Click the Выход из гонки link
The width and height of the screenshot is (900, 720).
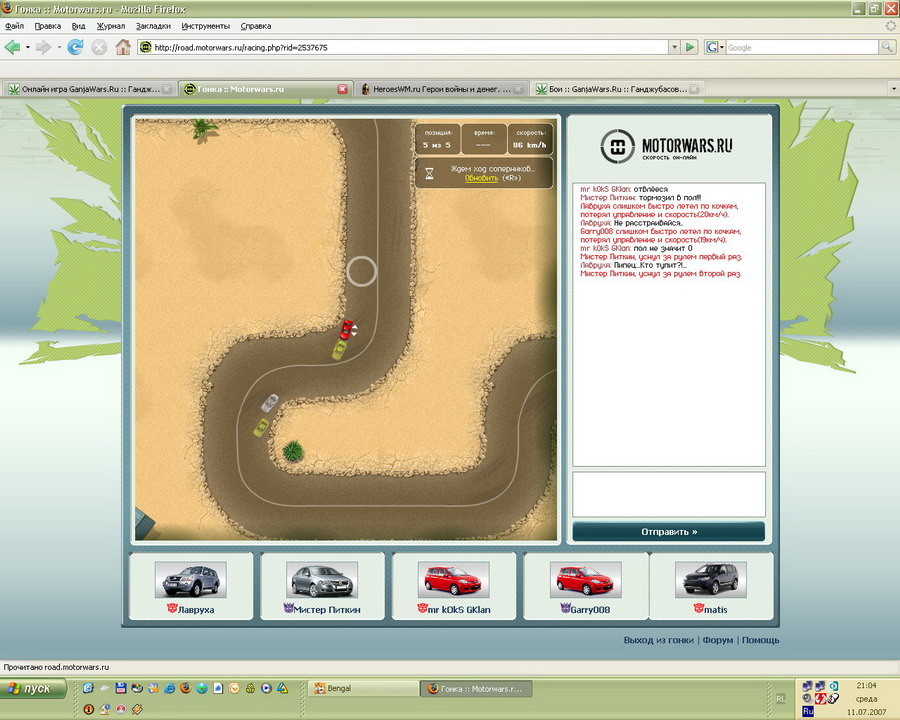coord(658,640)
